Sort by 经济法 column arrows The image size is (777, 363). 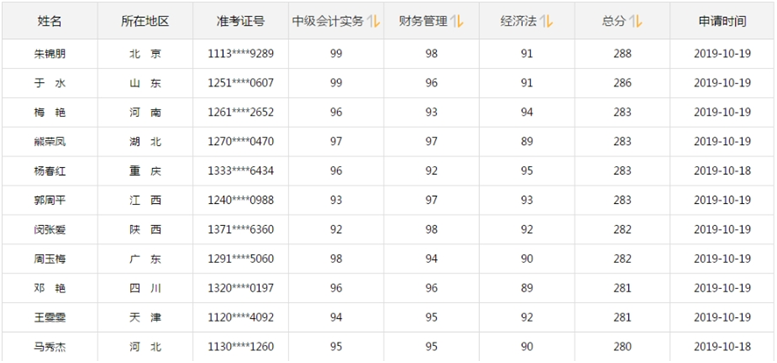[547, 21]
